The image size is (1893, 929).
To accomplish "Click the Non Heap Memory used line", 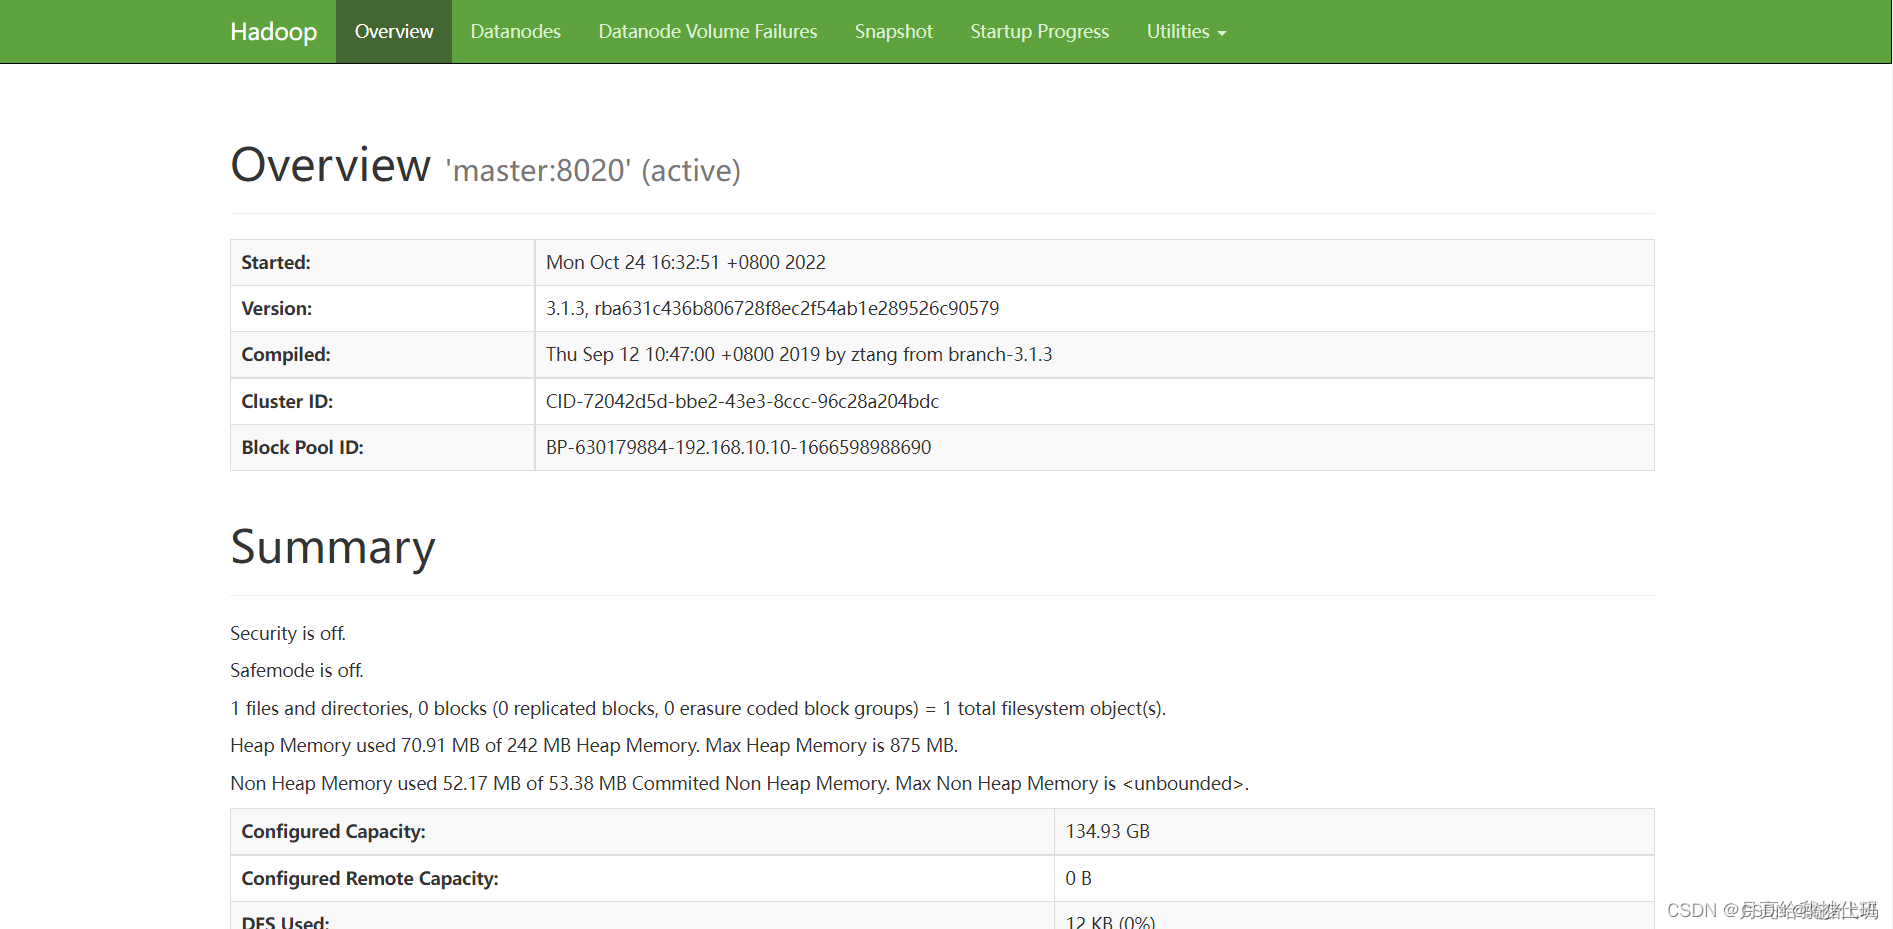I will [x=739, y=783].
